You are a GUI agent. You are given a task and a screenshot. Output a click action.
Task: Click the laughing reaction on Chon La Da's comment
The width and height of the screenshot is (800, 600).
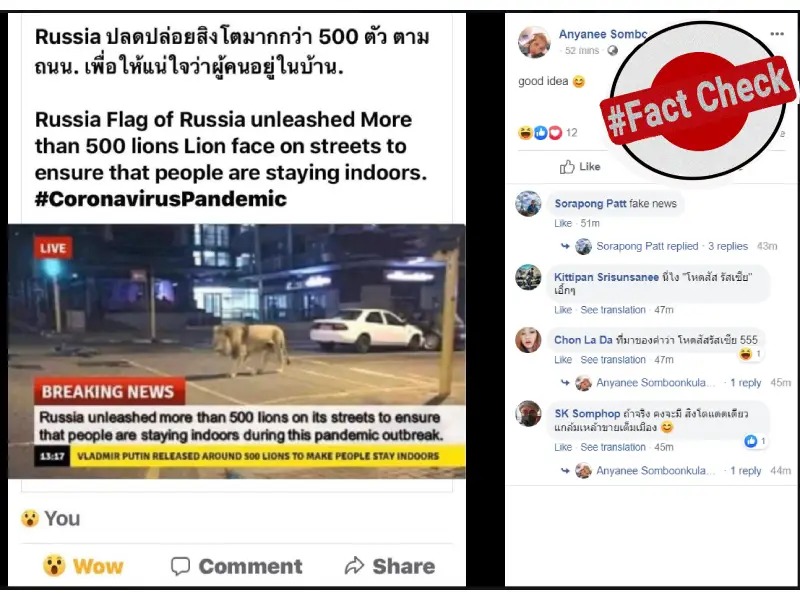[x=746, y=354]
